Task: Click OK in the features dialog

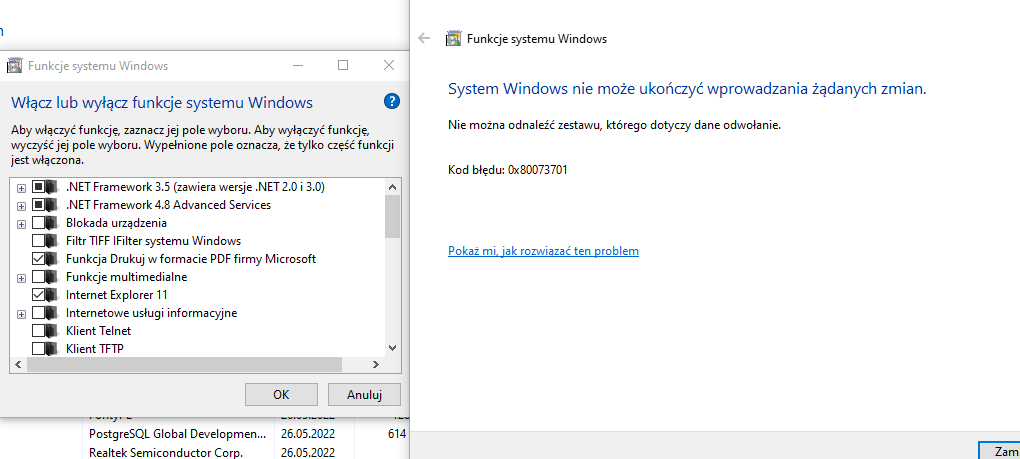Action: [x=281, y=395]
